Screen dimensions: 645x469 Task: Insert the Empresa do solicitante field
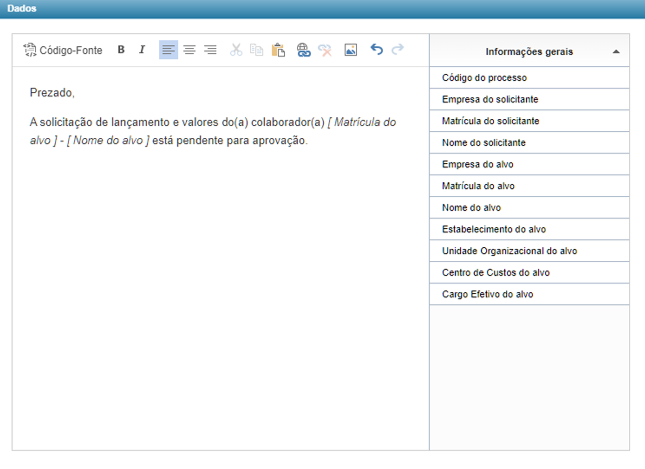(x=529, y=99)
